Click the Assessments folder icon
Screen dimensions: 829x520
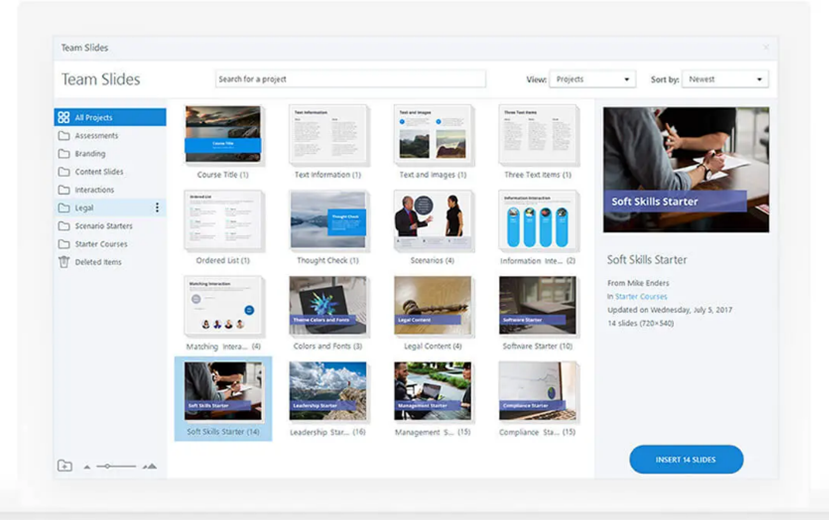64,136
